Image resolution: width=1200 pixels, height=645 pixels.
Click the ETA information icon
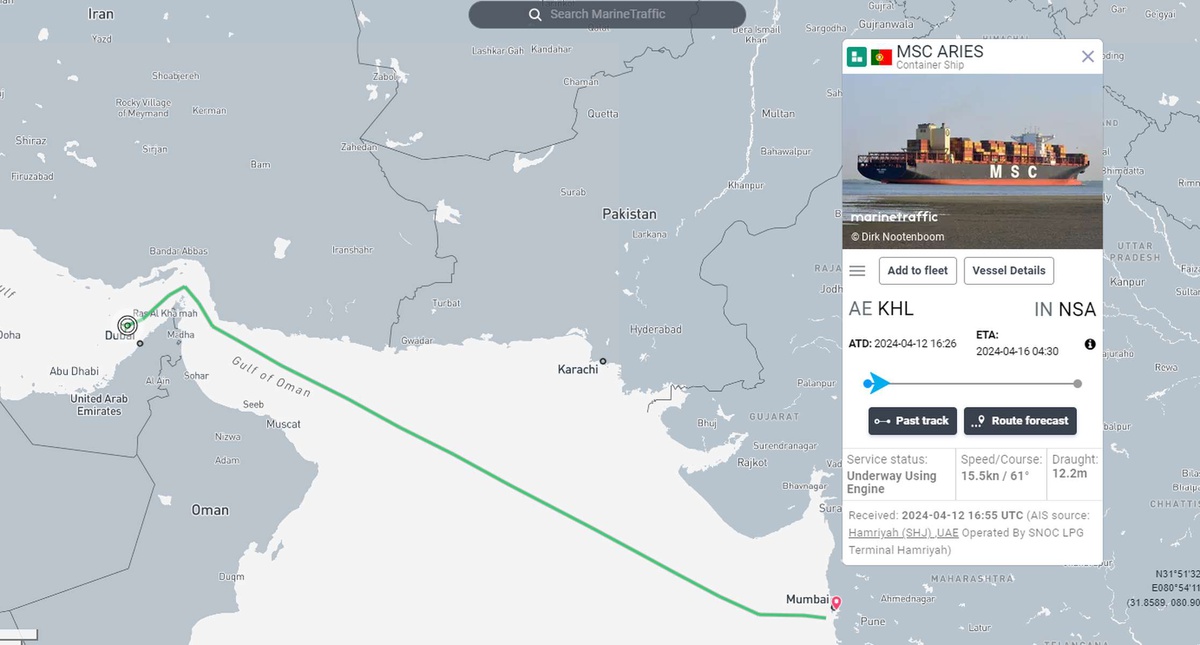[1090, 344]
